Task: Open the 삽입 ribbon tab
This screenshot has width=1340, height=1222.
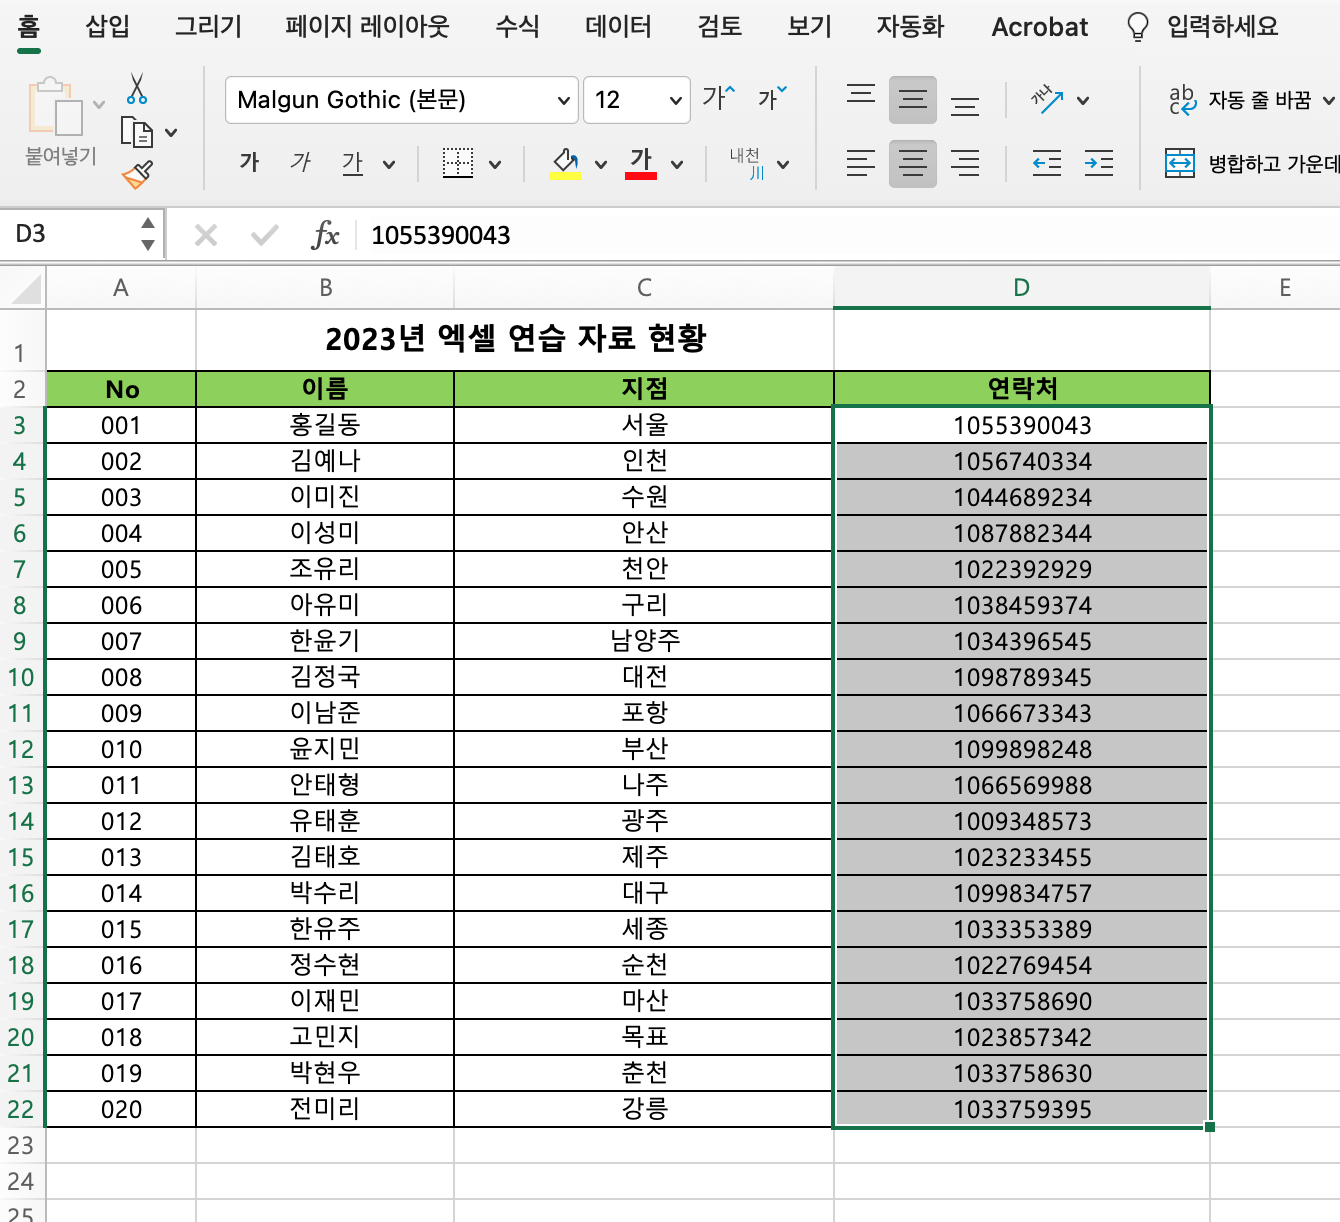Action: tap(108, 27)
